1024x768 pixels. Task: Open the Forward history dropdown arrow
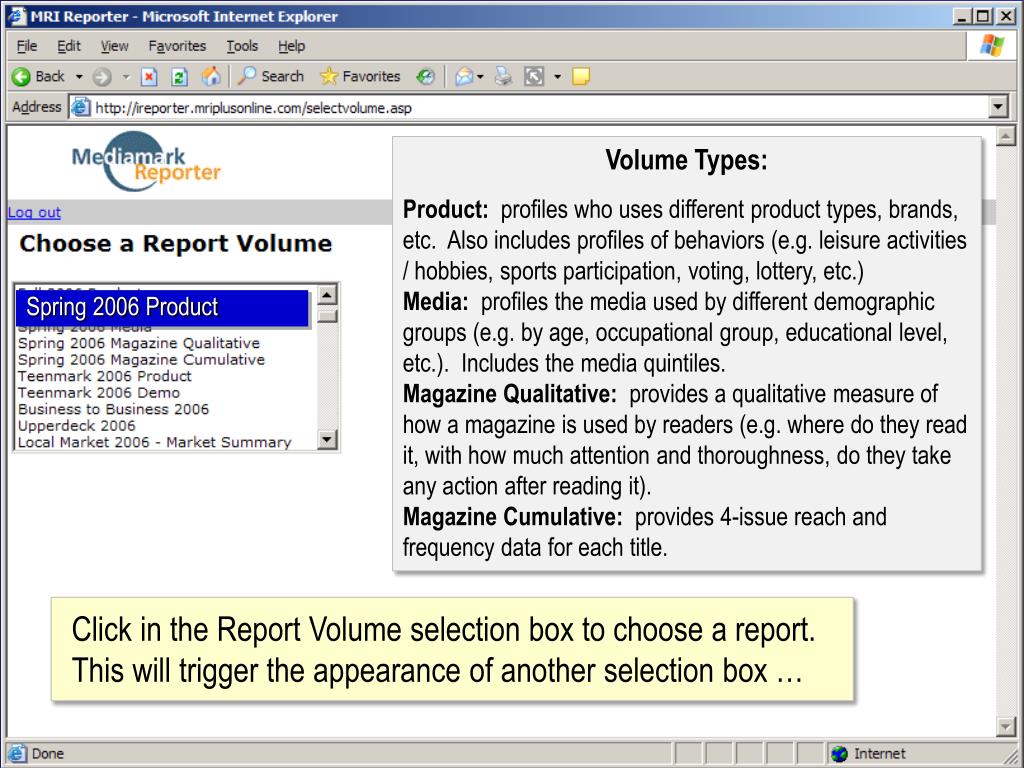tap(126, 77)
